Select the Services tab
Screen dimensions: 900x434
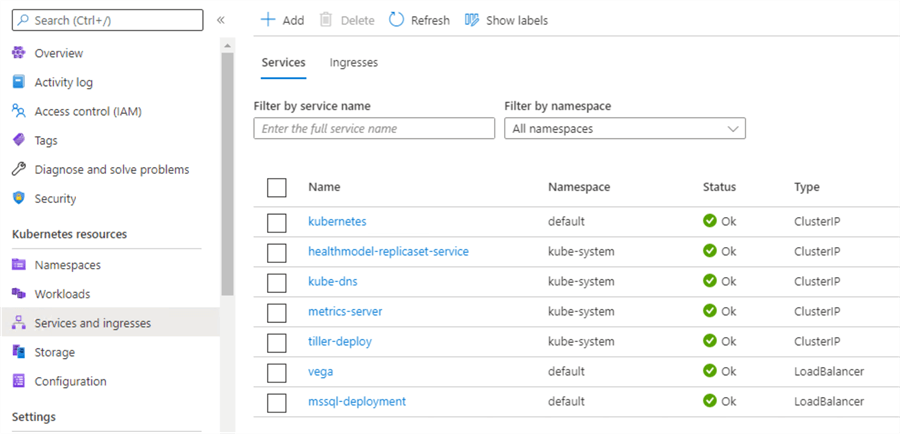[283, 62]
